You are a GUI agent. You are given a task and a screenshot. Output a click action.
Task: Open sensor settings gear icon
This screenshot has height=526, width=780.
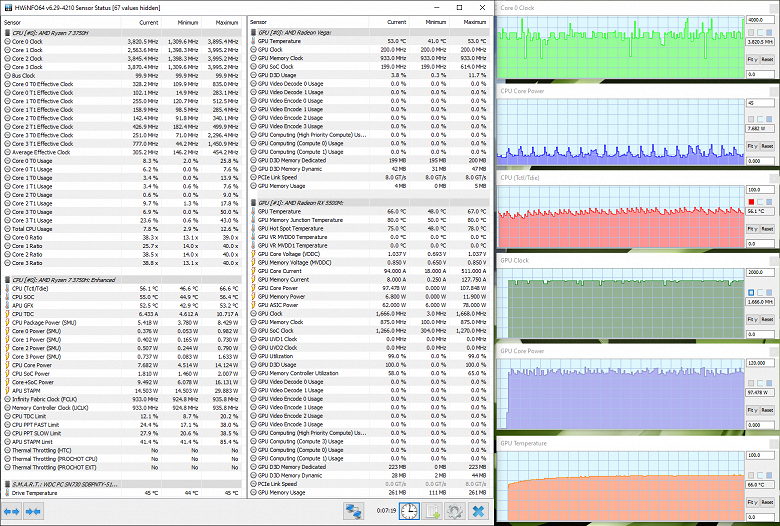(455, 511)
